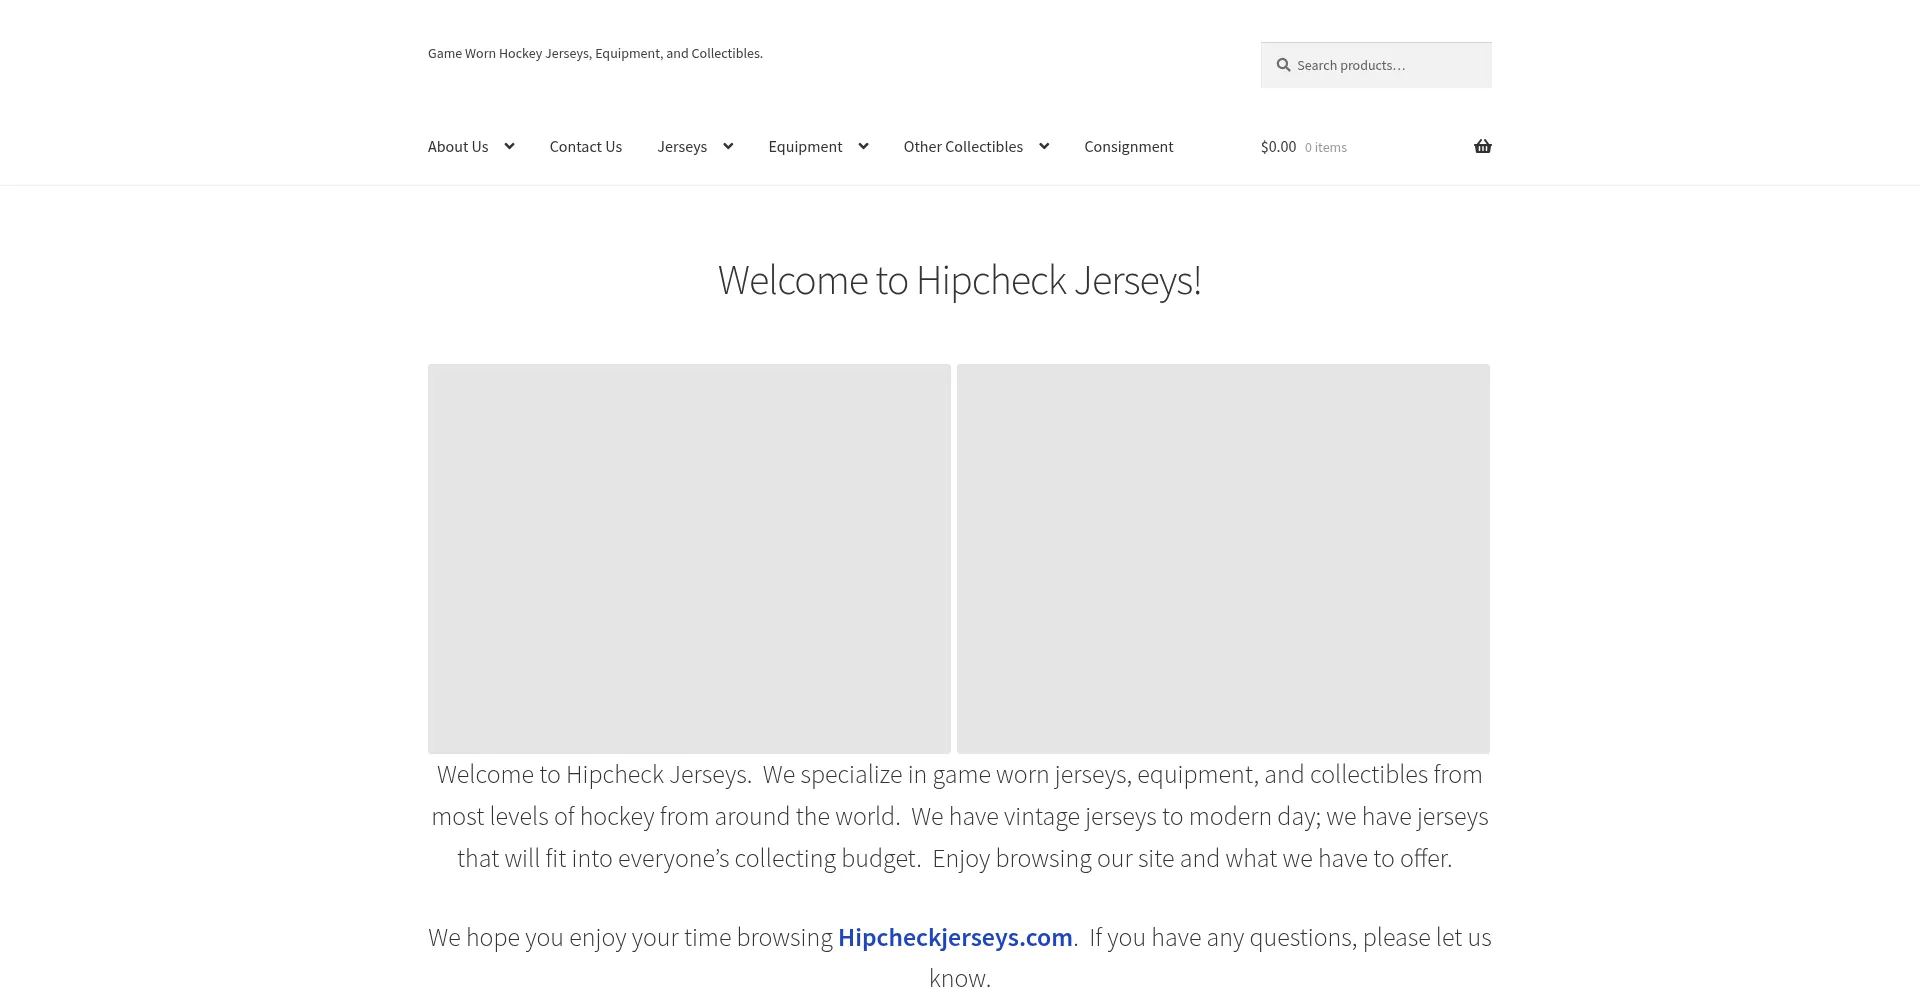The image size is (1920, 993).
Task: Click the right placeholder image
Action: pos(1223,558)
